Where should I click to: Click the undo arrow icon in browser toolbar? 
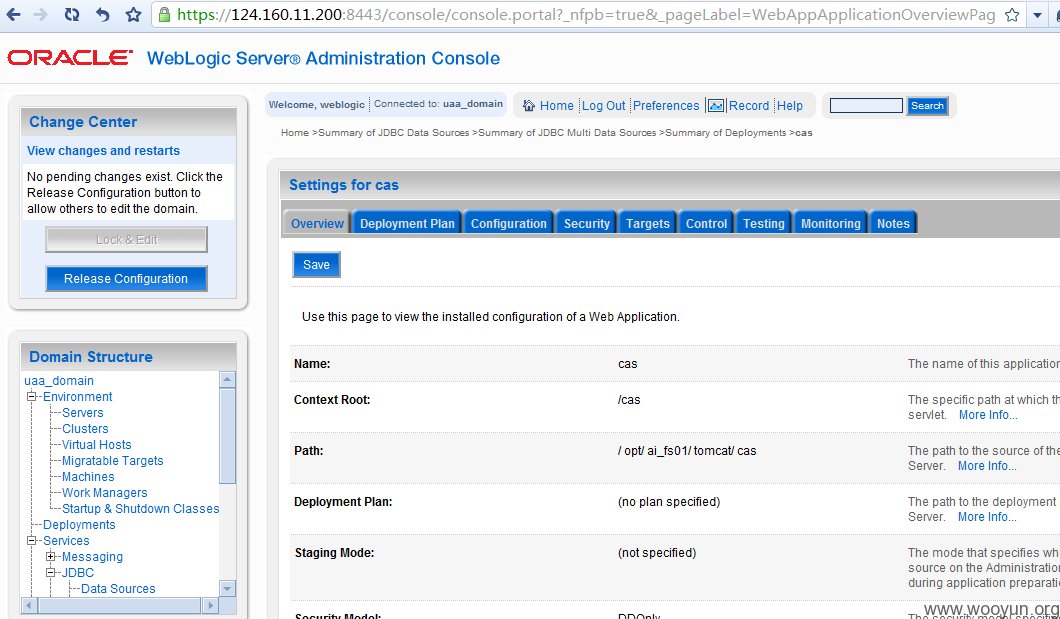[x=103, y=14]
